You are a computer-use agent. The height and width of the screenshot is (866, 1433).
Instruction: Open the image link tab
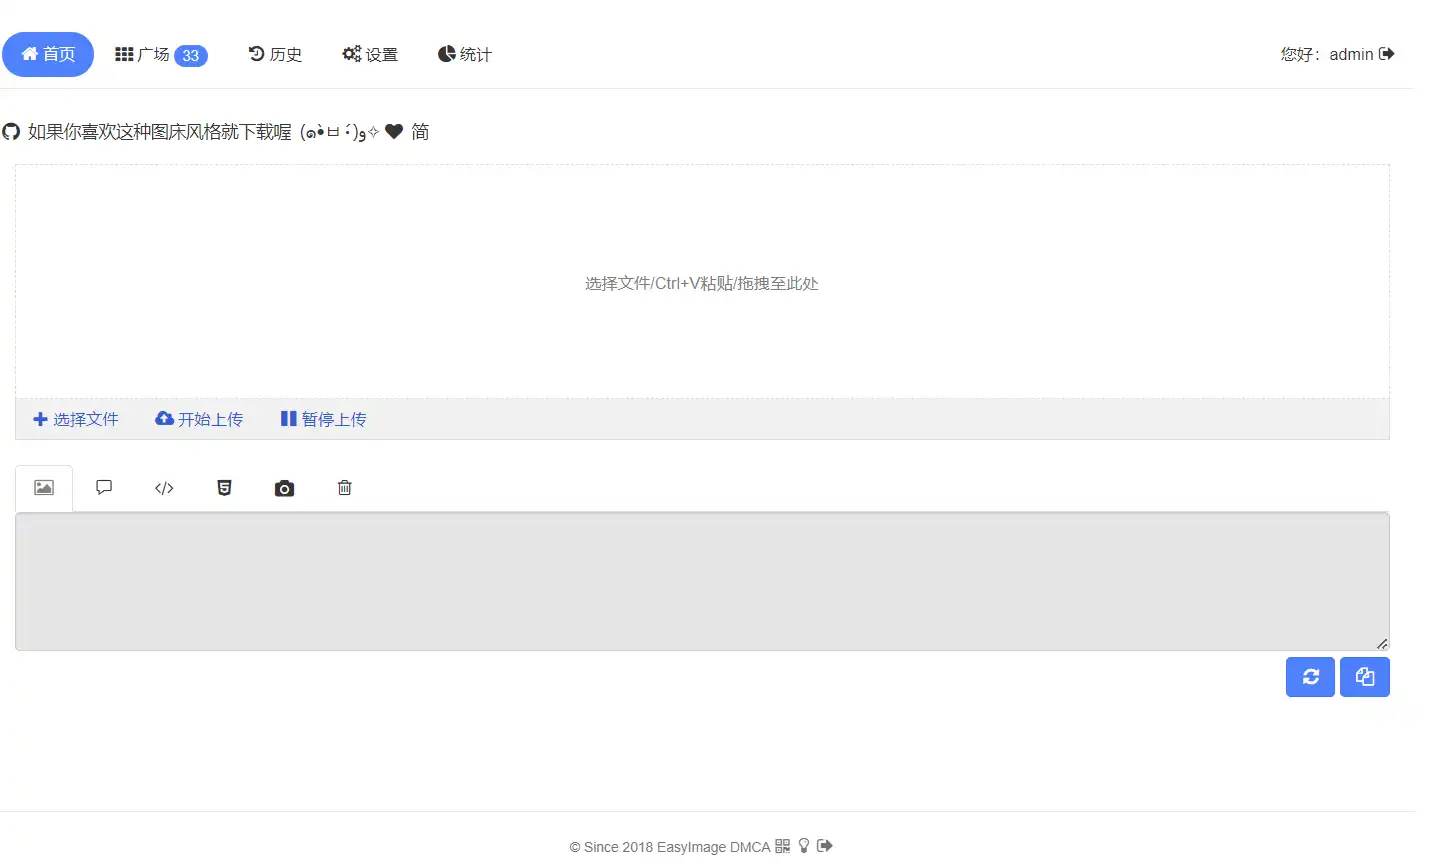(44, 488)
